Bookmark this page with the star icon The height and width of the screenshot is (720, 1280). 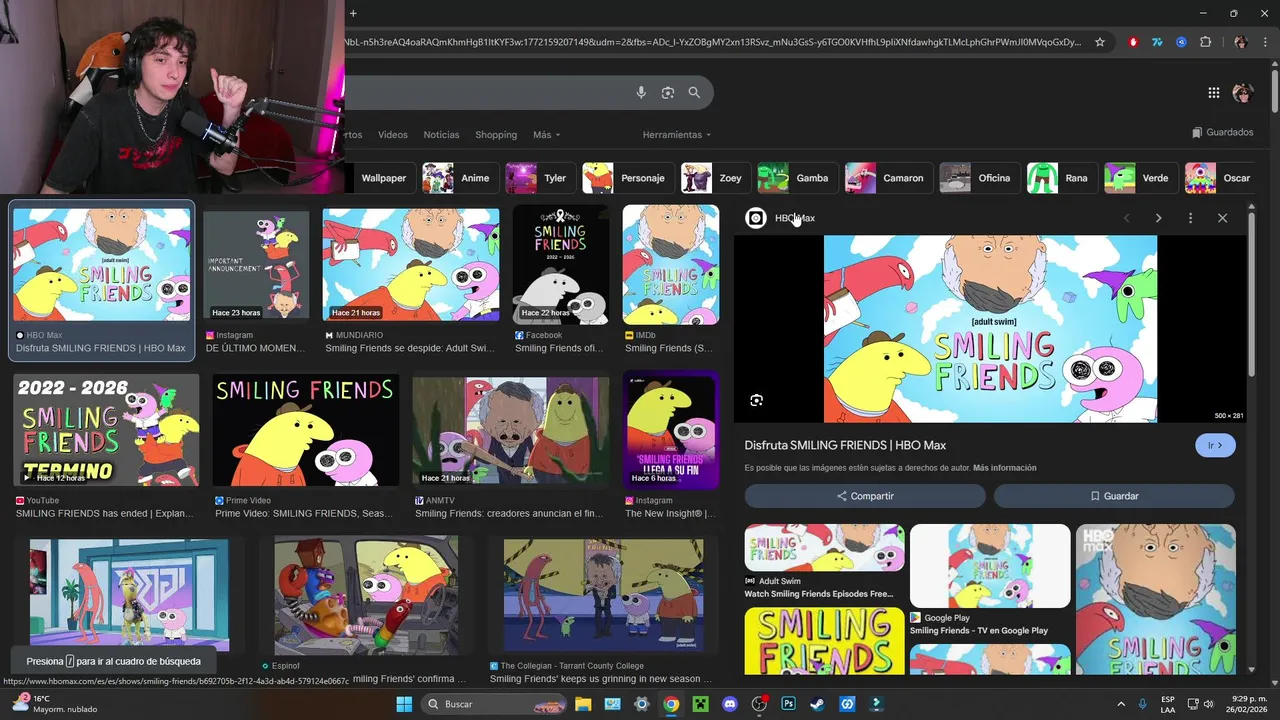(x=1100, y=42)
